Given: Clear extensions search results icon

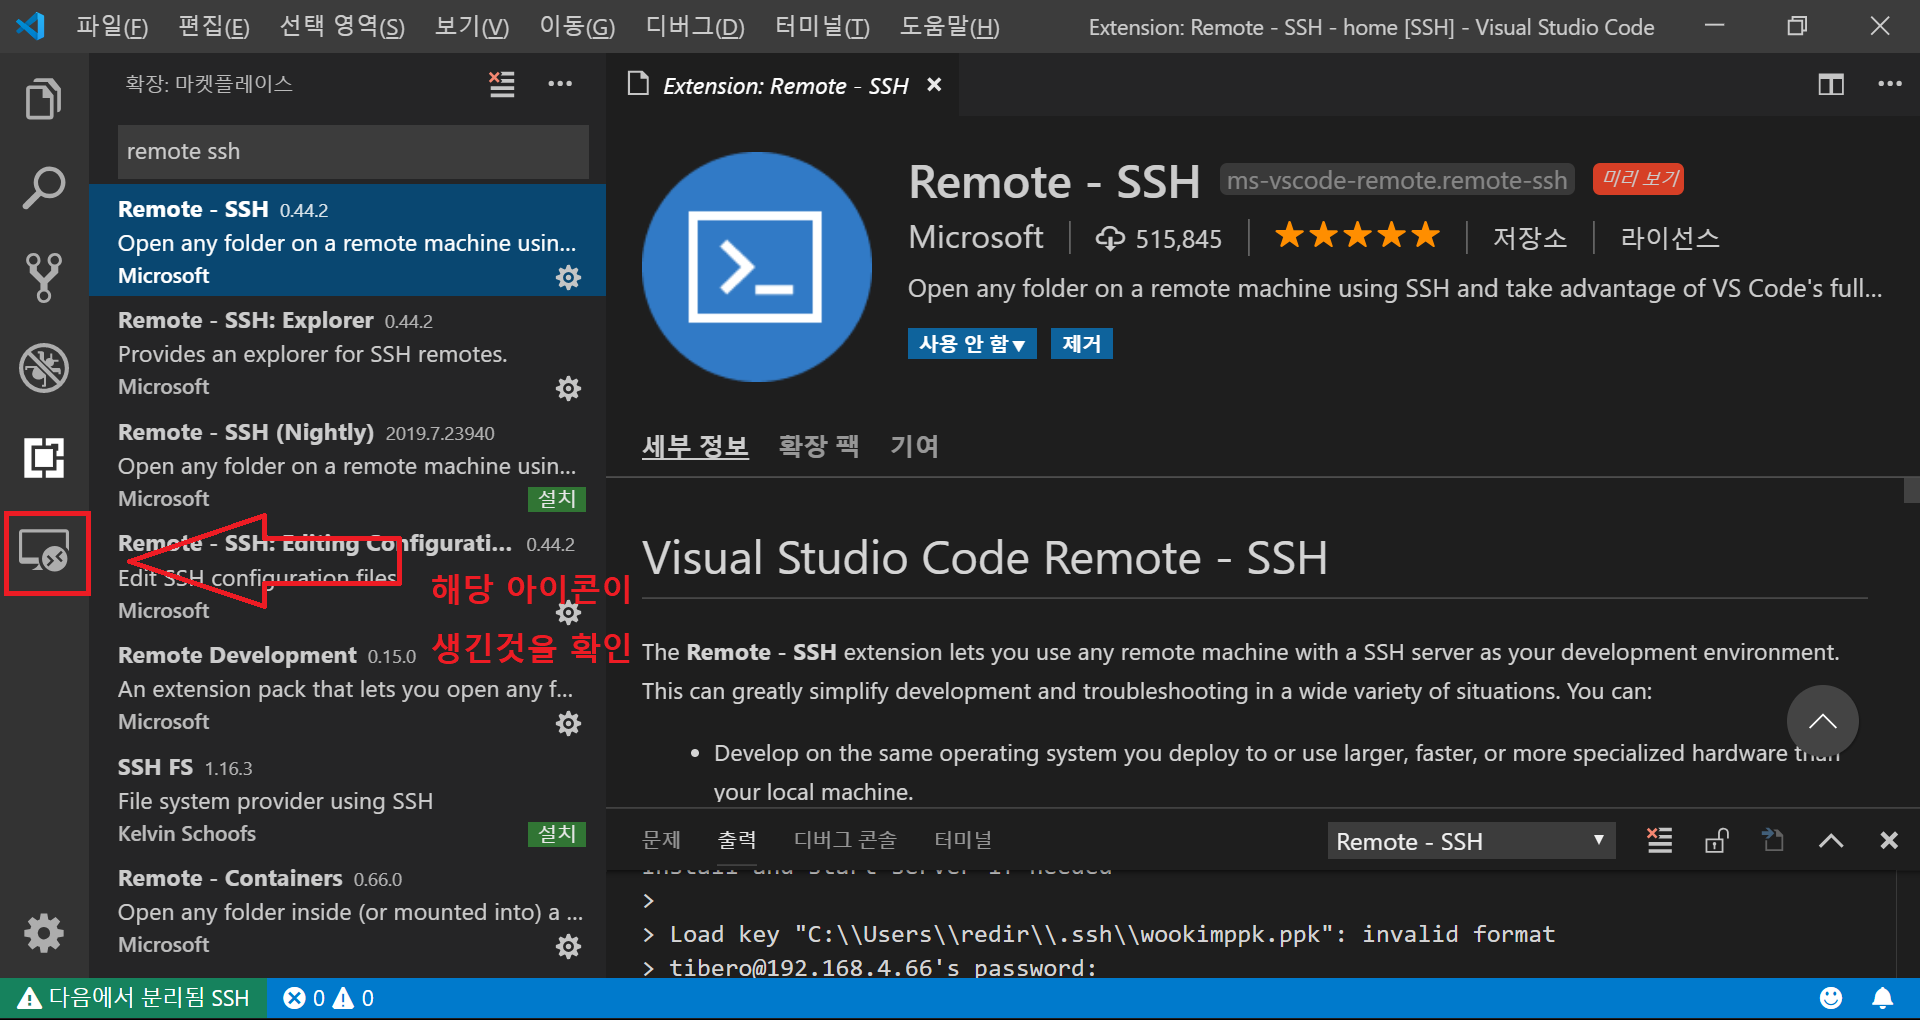Looking at the screenshot, I should (x=502, y=84).
